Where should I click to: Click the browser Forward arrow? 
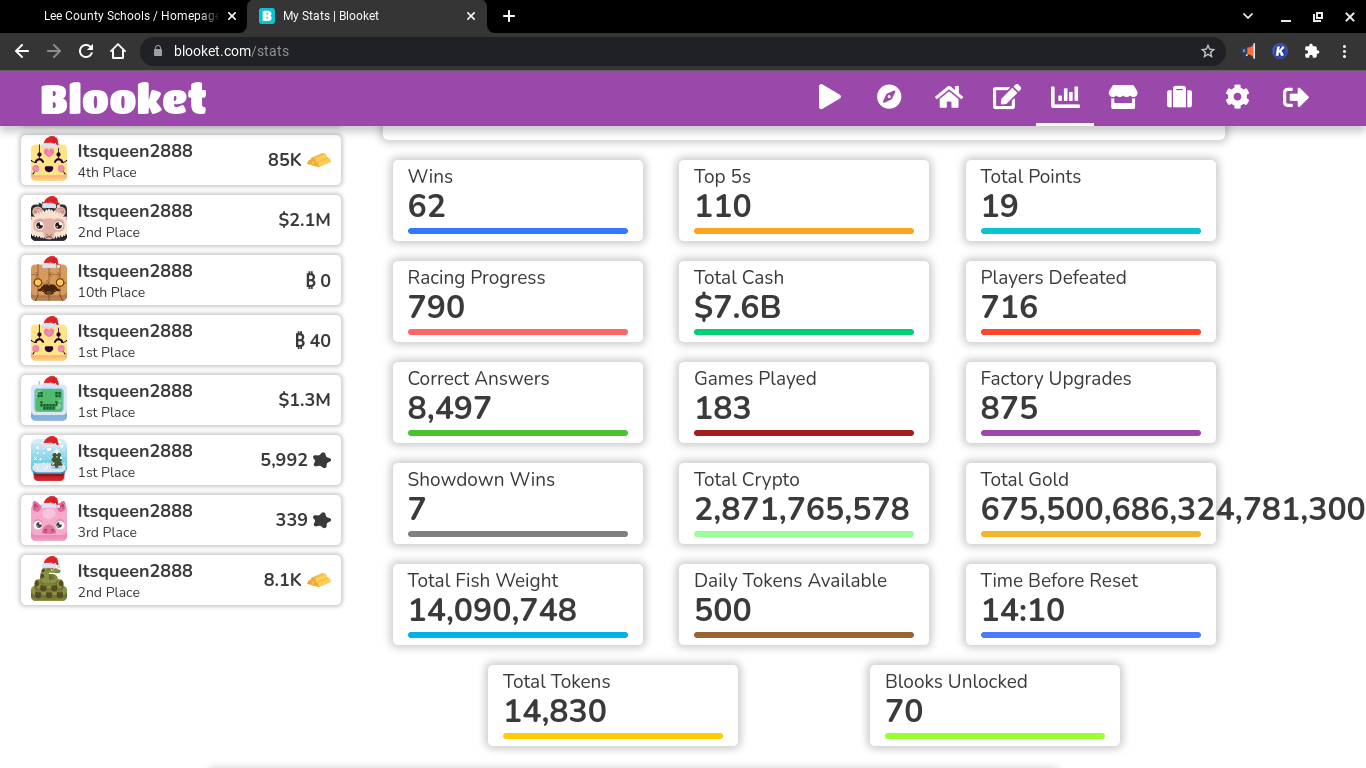point(54,51)
